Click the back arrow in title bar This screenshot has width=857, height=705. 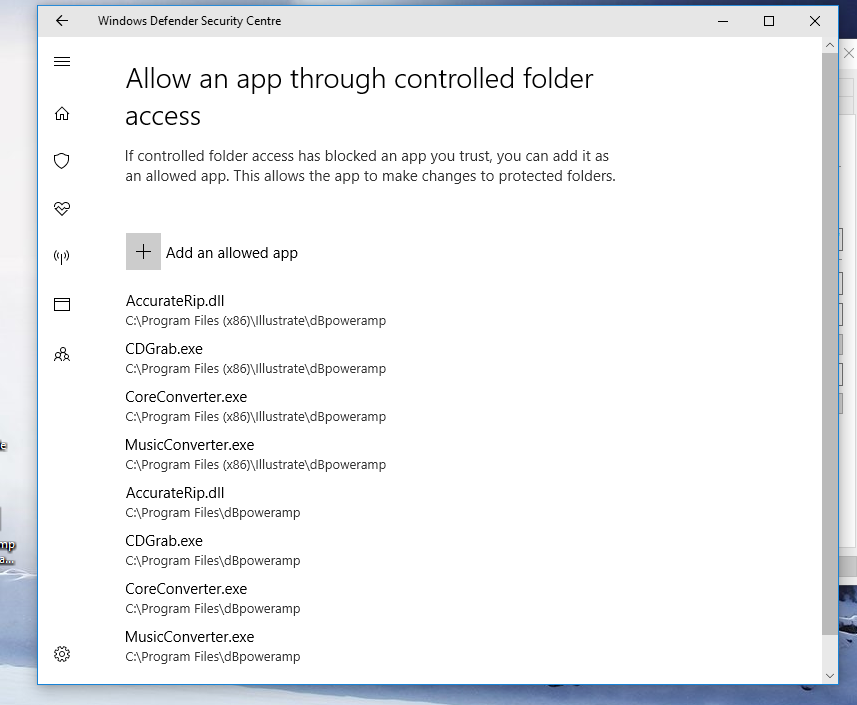click(62, 21)
